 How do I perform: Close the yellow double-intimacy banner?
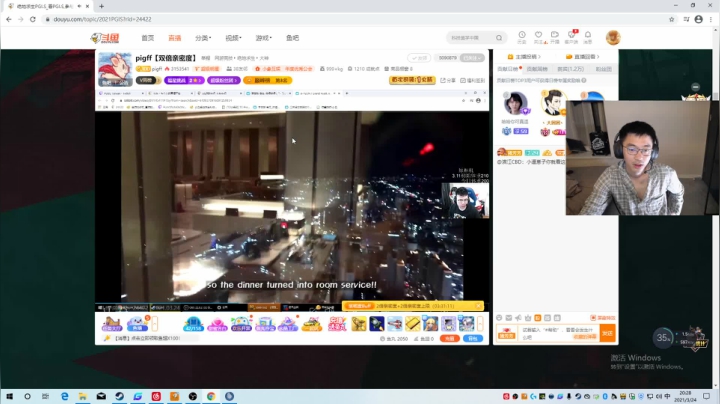pyautogui.click(x=478, y=306)
